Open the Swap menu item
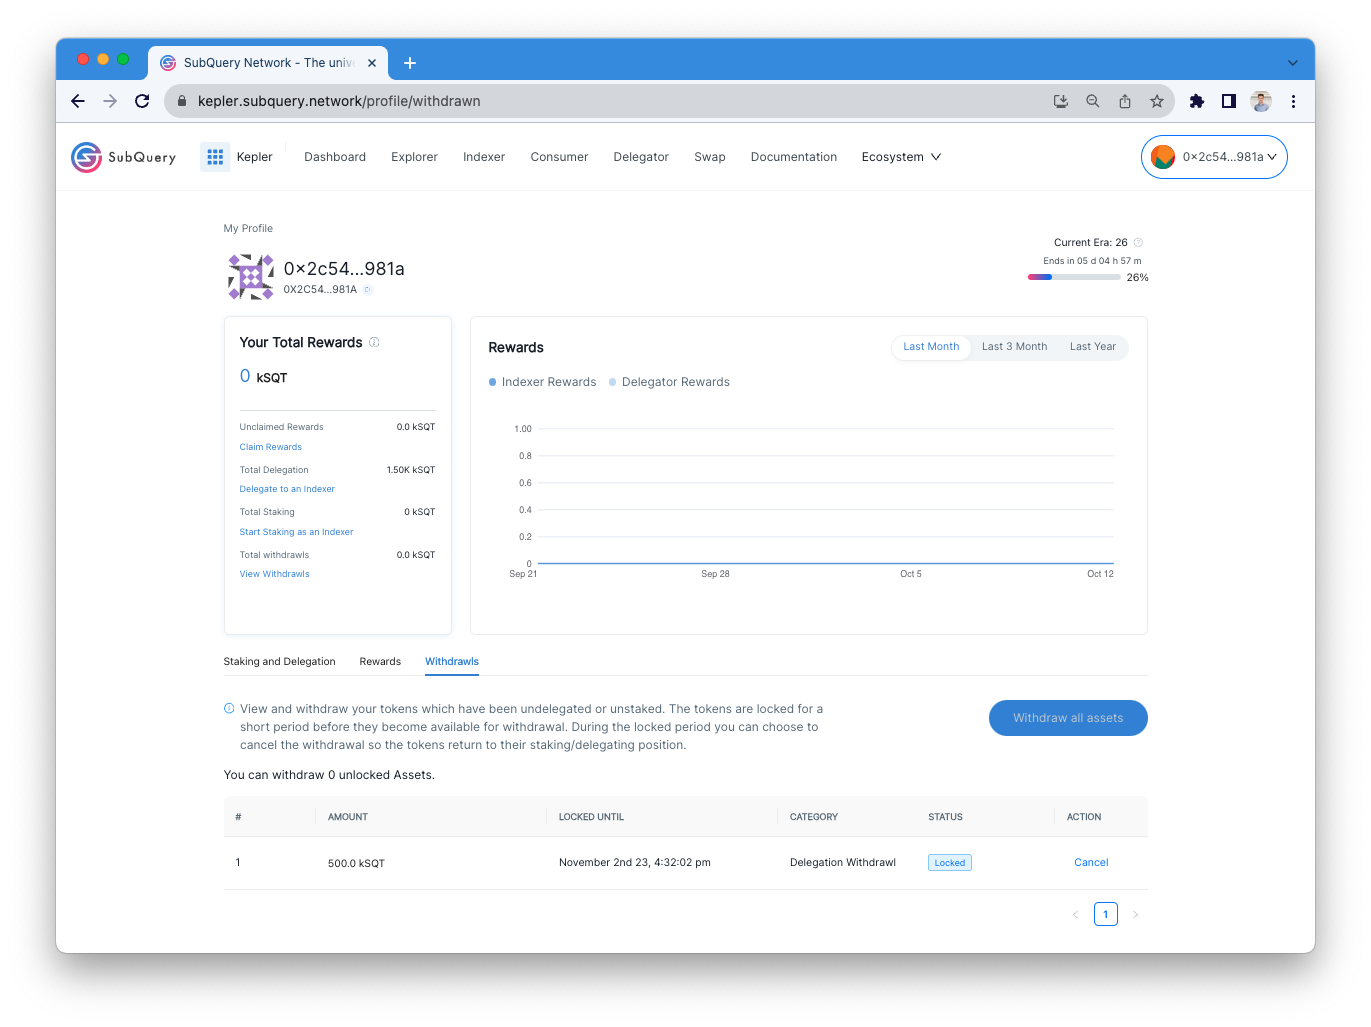Viewport: 1371px width, 1027px height. [x=710, y=157]
